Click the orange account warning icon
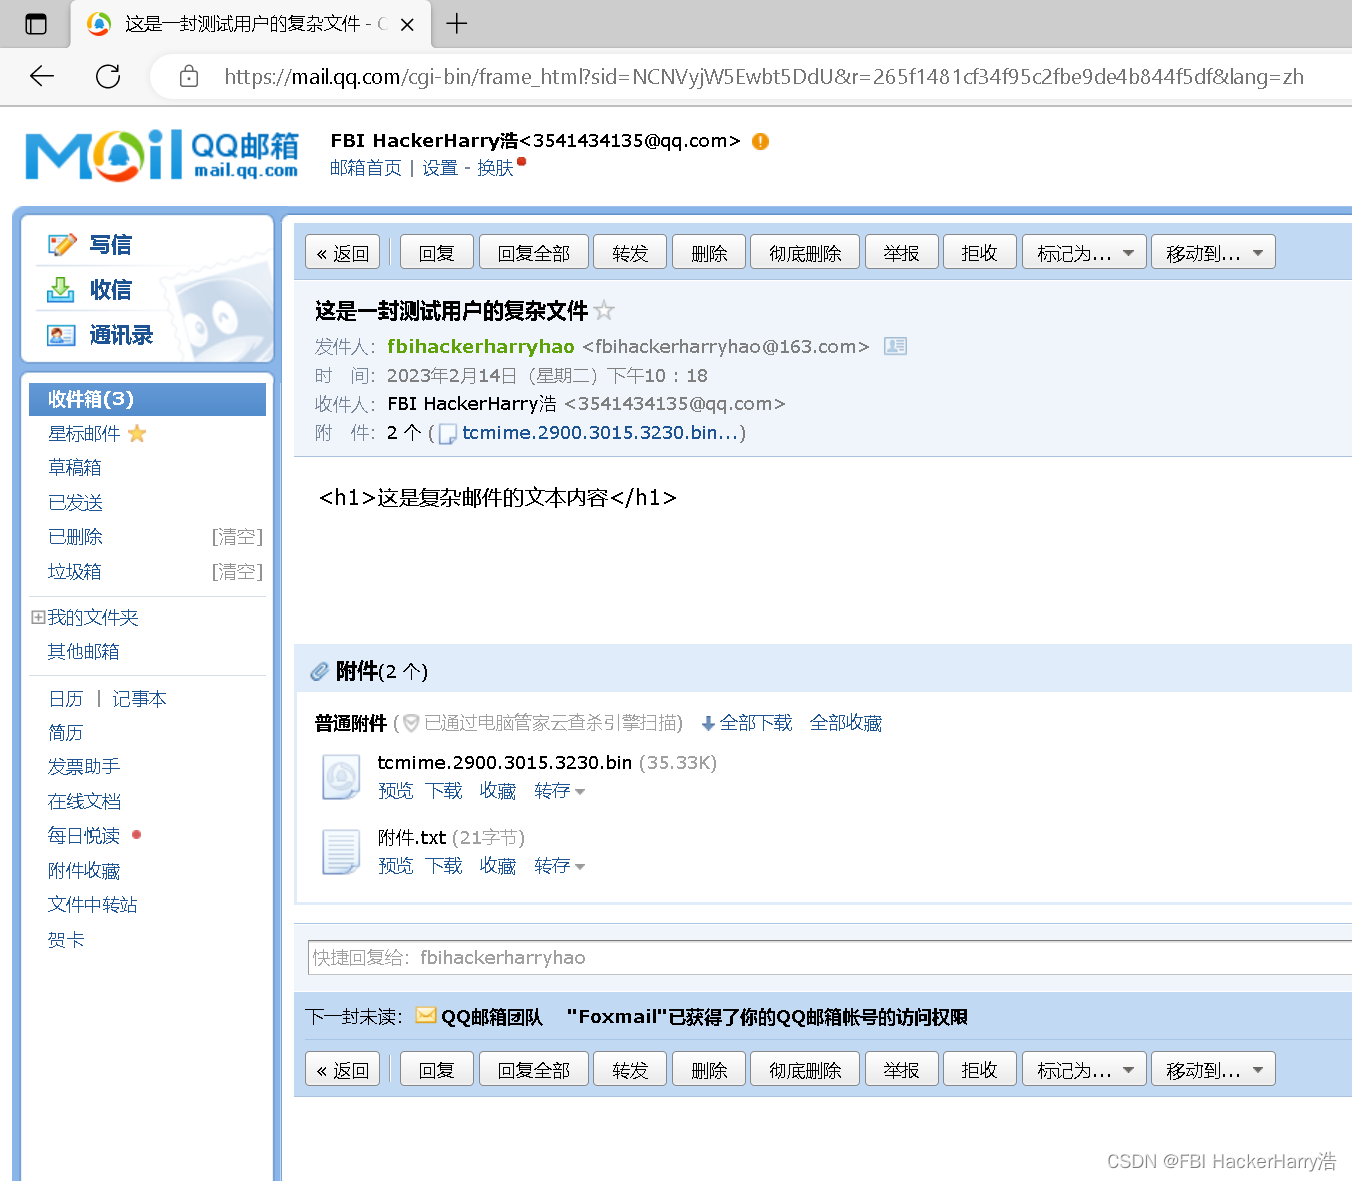The image size is (1352, 1181). point(760,141)
